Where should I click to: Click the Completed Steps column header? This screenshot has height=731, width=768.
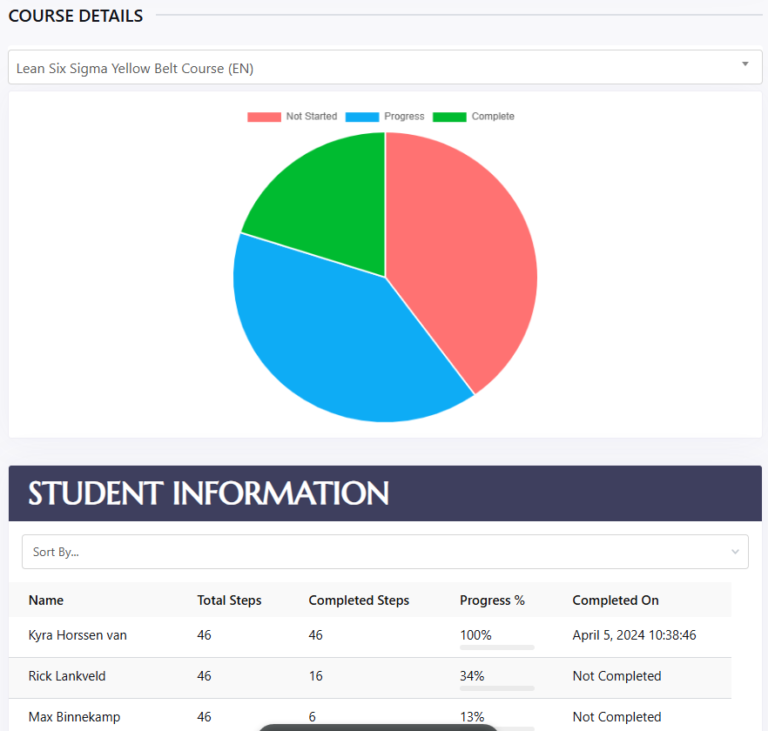(358, 601)
